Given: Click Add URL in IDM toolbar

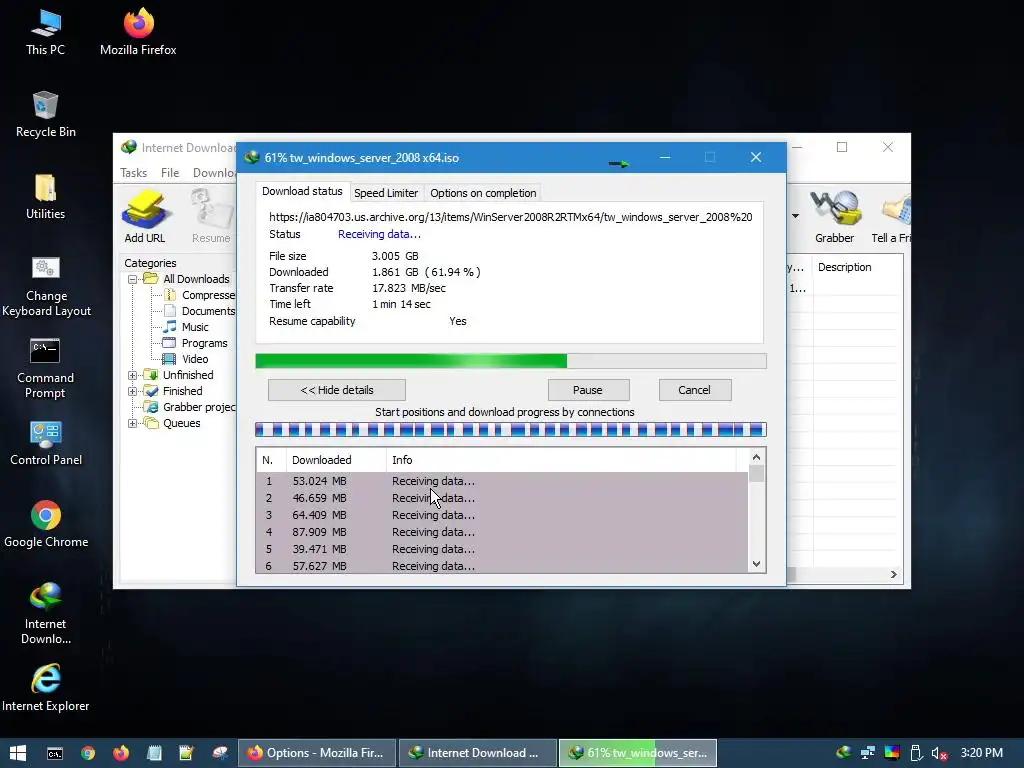Looking at the screenshot, I should pyautogui.click(x=145, y=217).
